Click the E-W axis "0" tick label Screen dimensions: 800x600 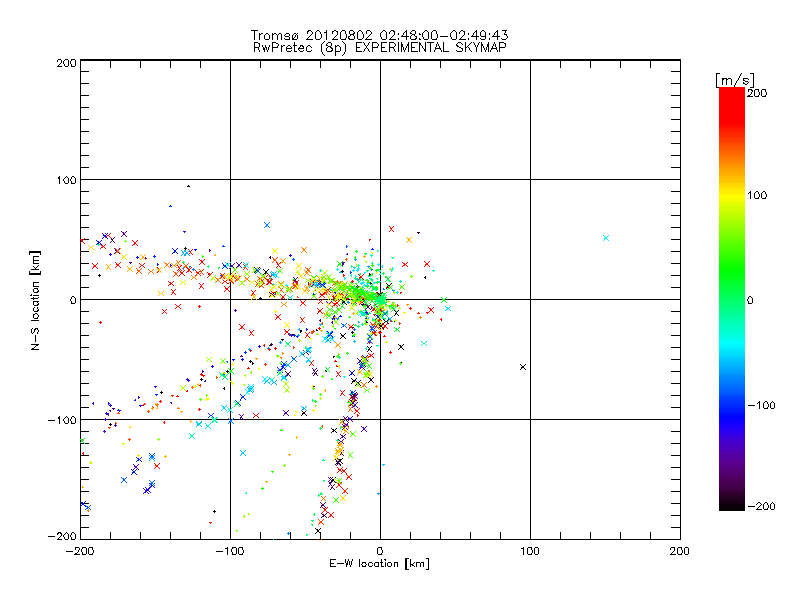380,551
